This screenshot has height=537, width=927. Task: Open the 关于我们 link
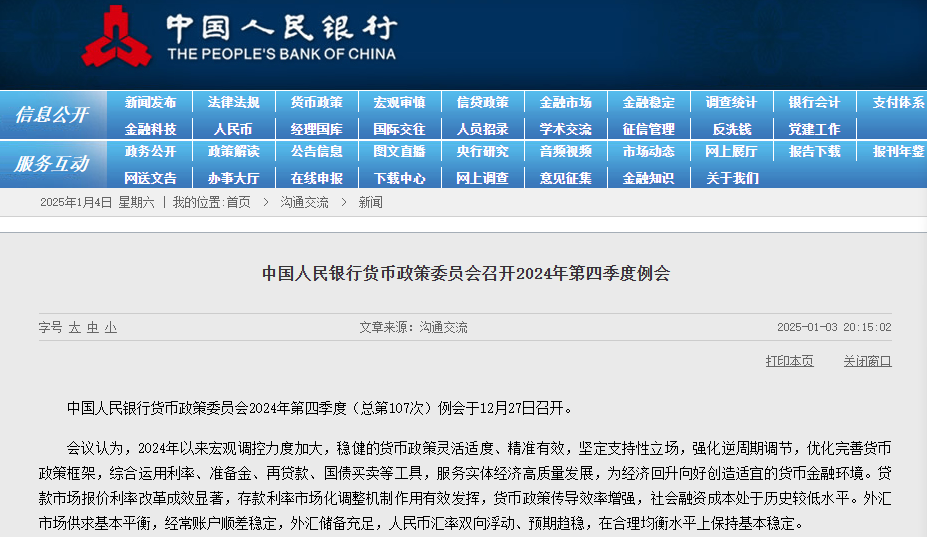tap(732, 178)
